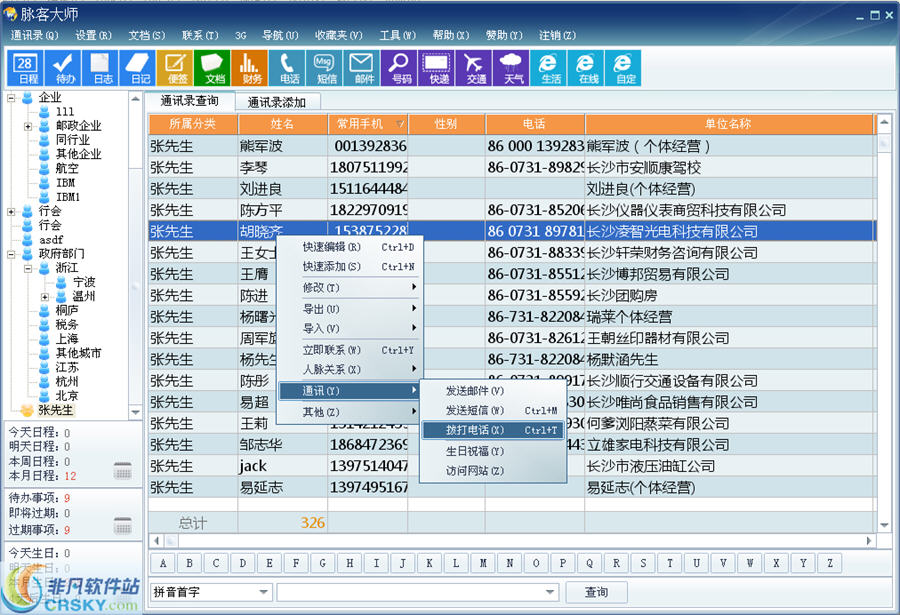
Task: Select 快速编辑(R) in context menu
Action: 350,247
